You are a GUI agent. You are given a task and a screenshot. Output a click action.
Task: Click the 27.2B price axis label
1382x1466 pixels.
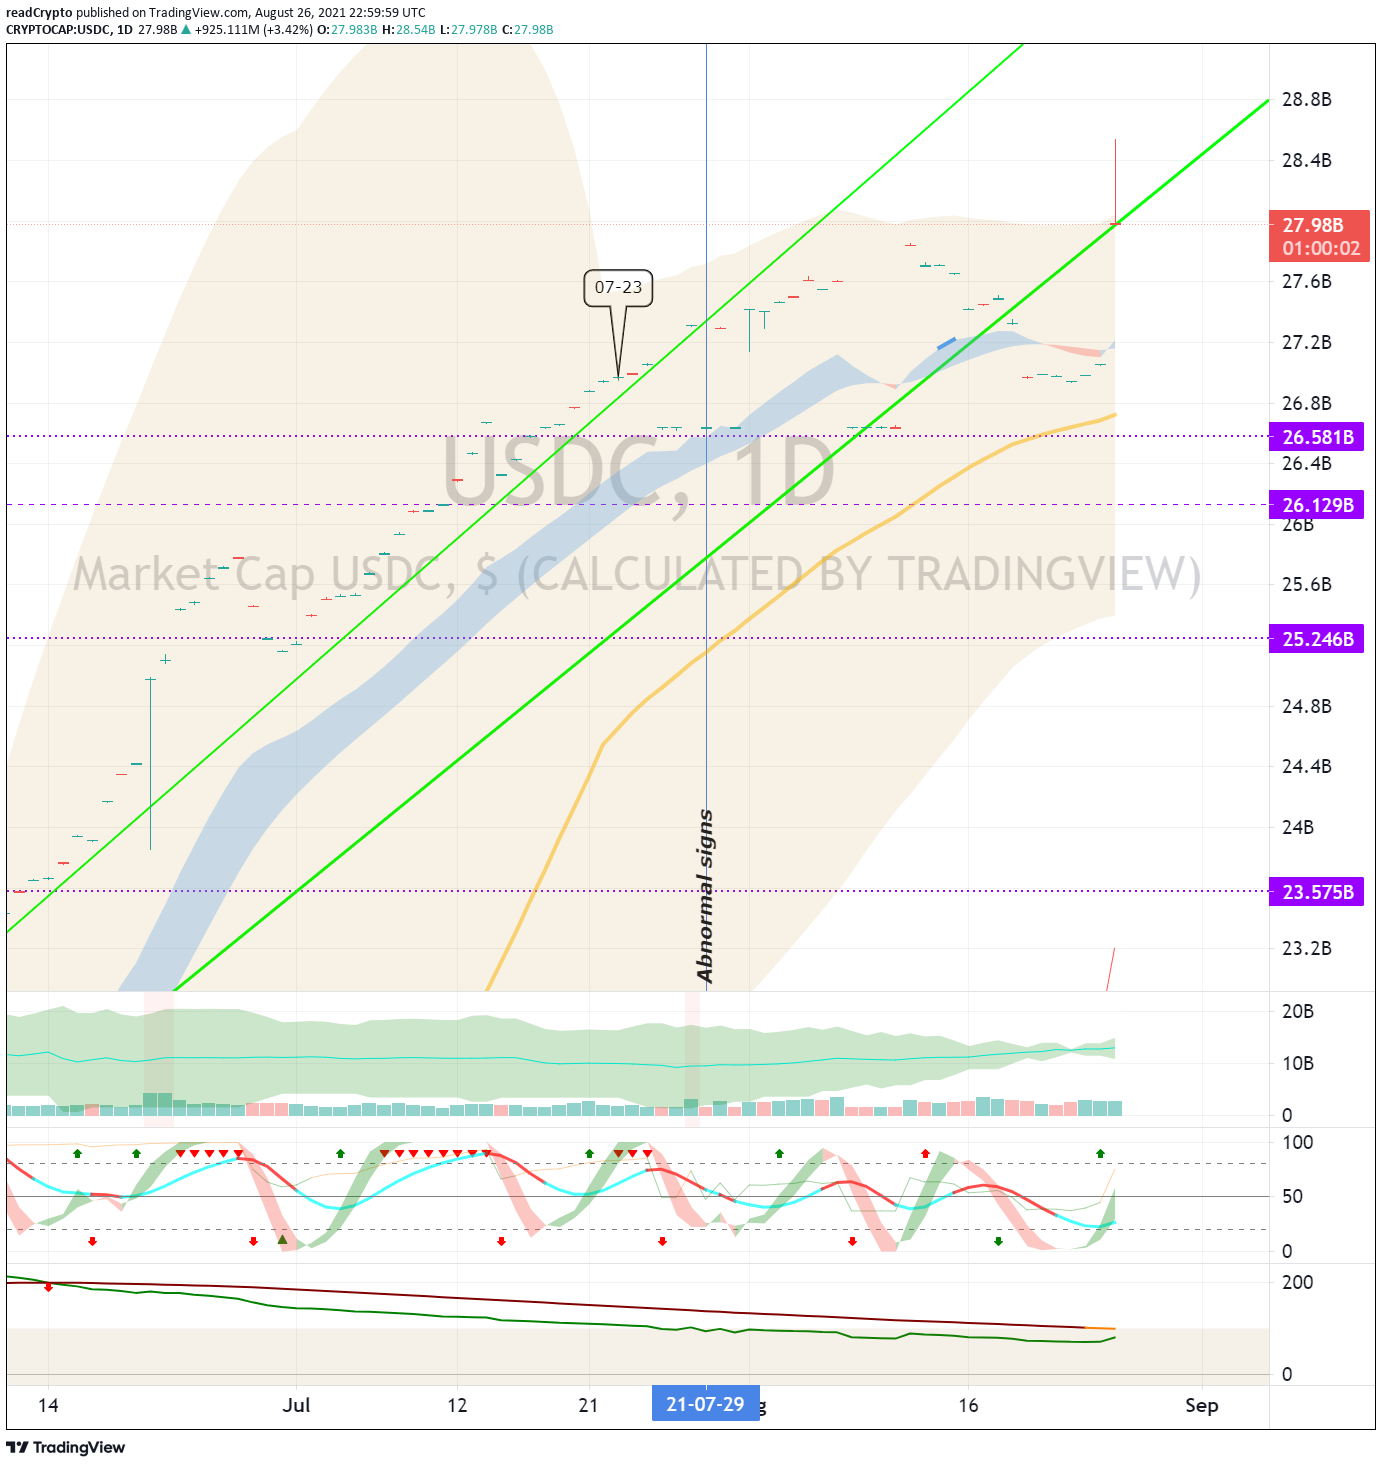(x=1306, y=342)
